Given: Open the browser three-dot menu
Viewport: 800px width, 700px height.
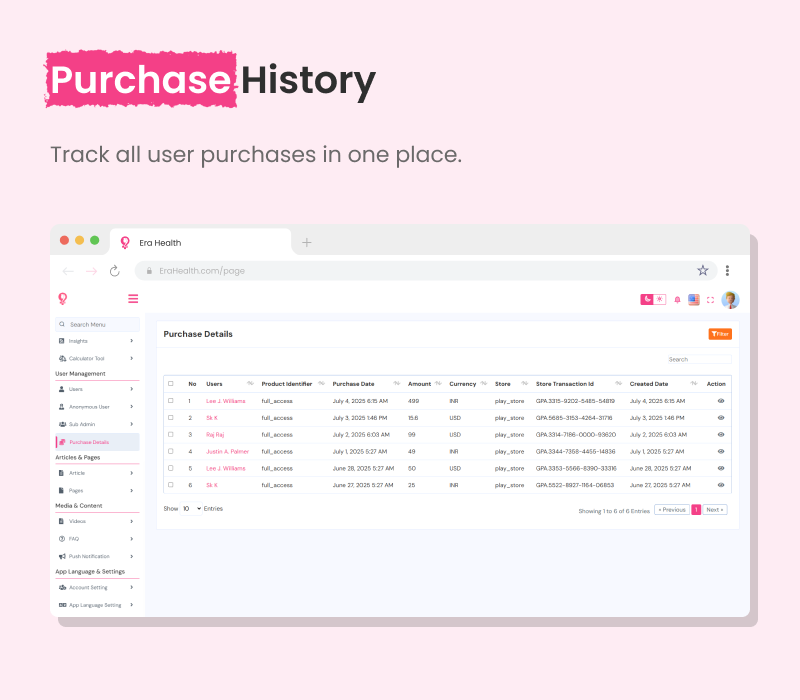Looking at the screenshot, I should tap(728, 270).
